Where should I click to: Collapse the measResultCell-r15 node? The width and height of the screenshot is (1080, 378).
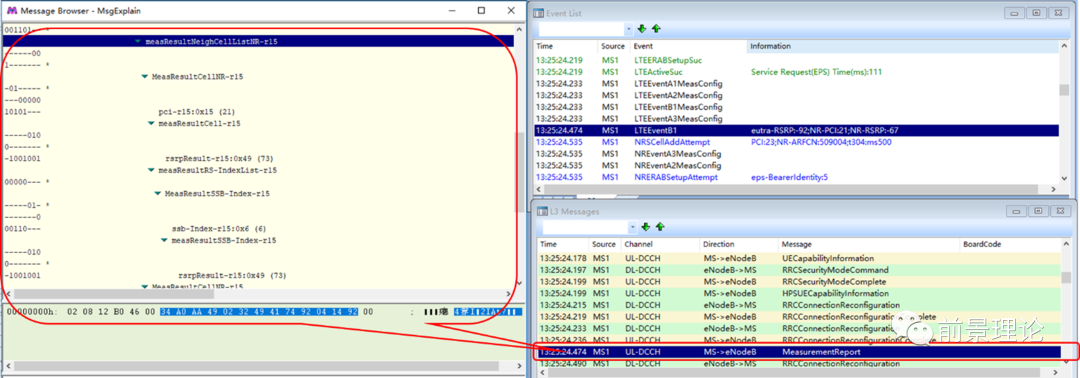pyautogui.click(x=151, y=123)
